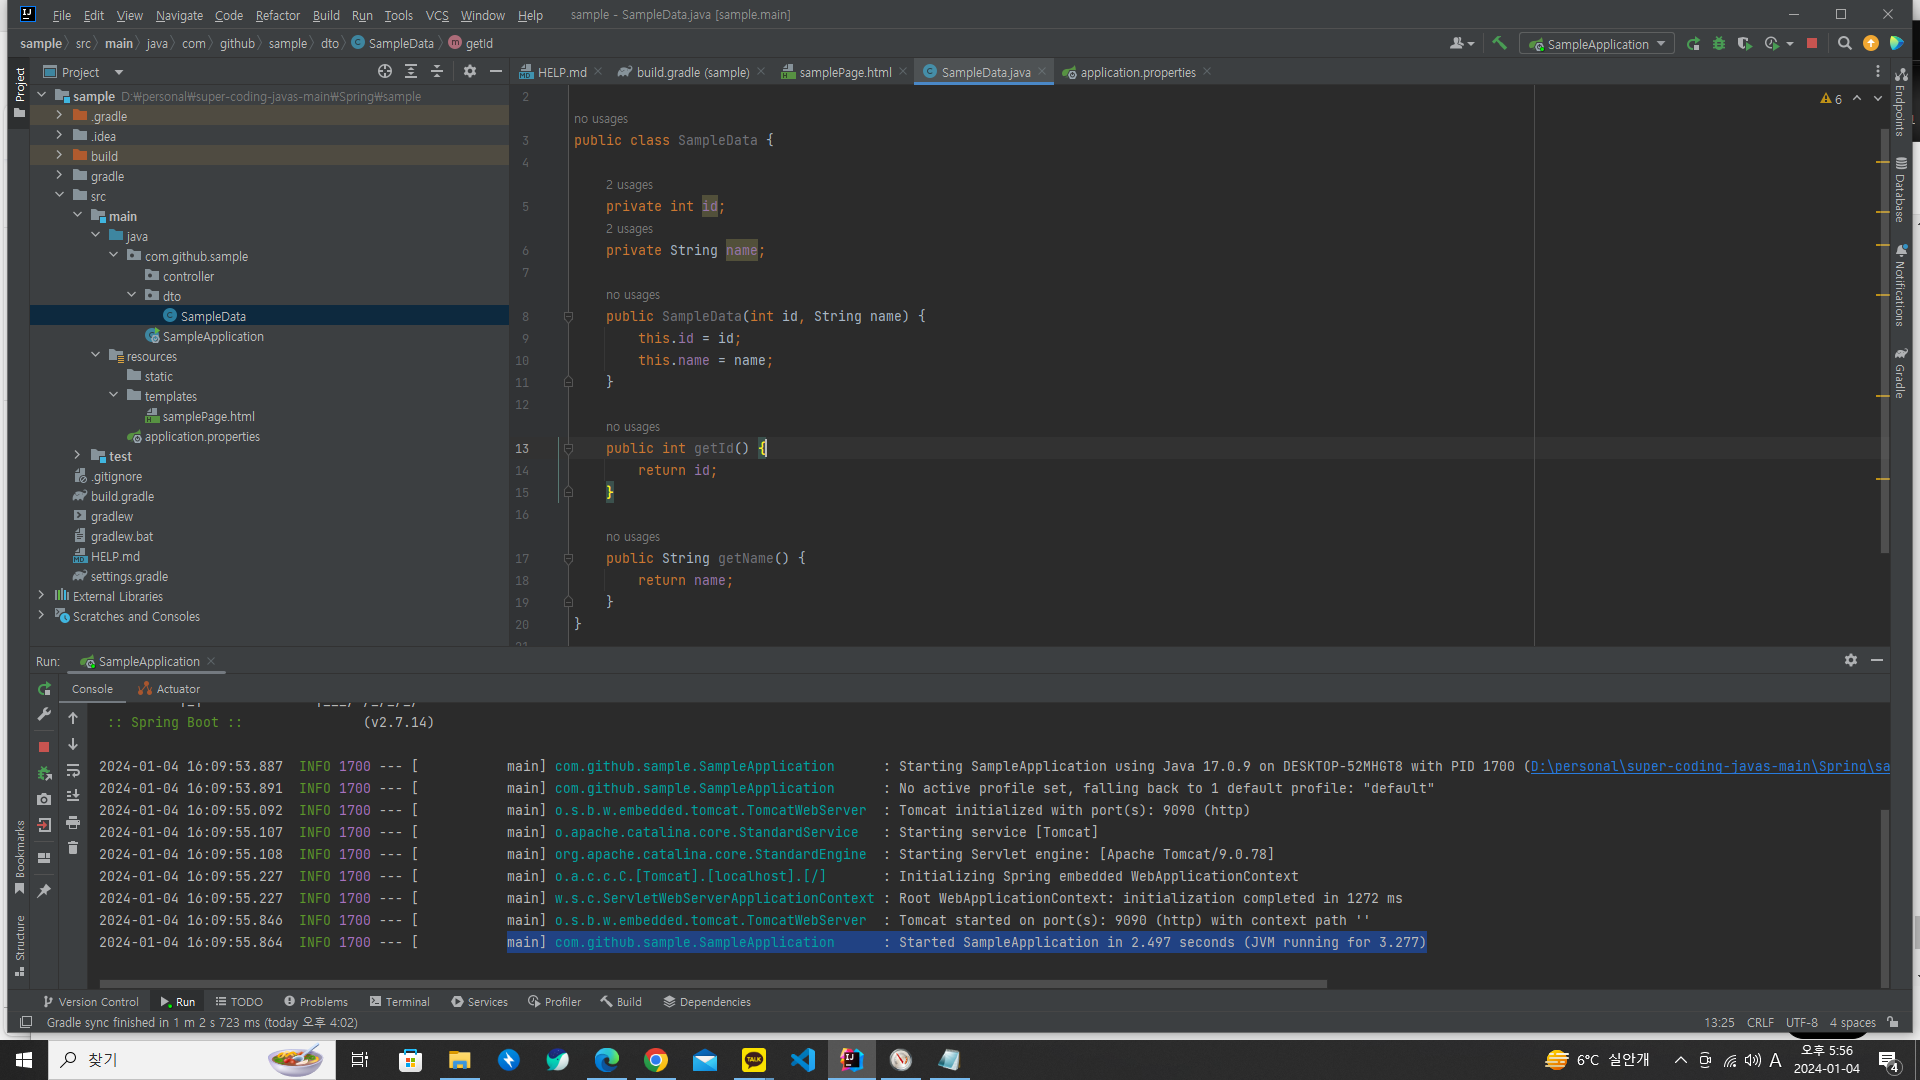Open the SampleApplication run configuration dropdown
The height and width of the screenshot is (1080, 1920).
pos(1597,43)
